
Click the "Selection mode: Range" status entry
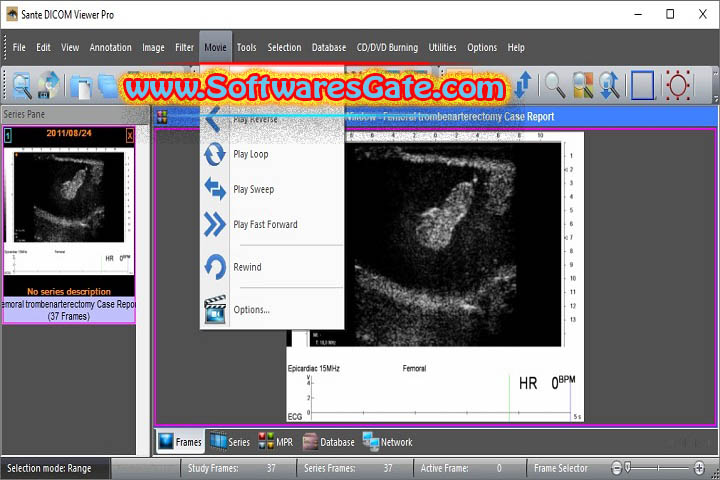49,468
